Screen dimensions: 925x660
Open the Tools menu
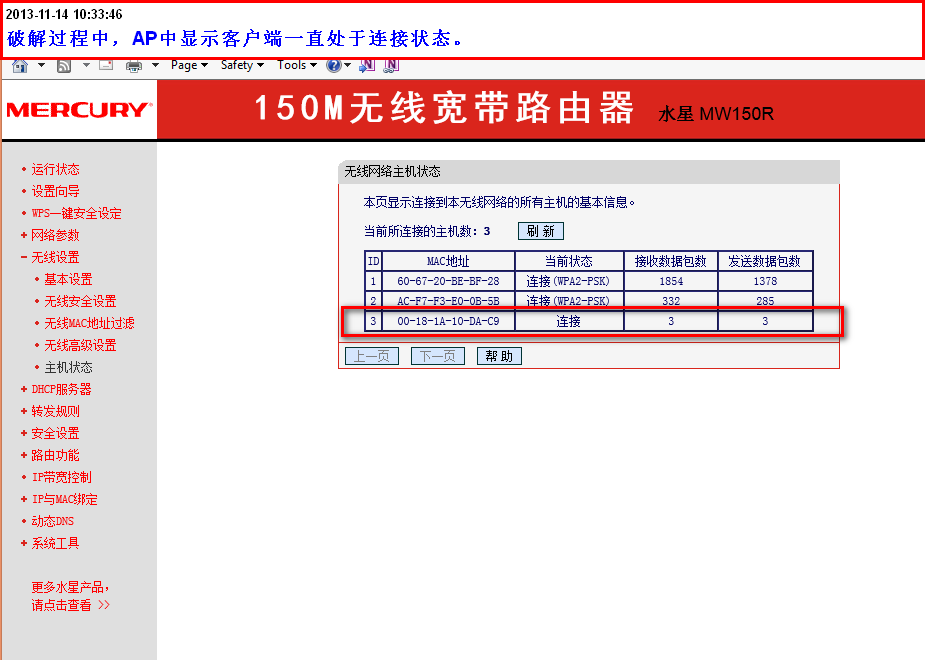click(x=297, y=65)
